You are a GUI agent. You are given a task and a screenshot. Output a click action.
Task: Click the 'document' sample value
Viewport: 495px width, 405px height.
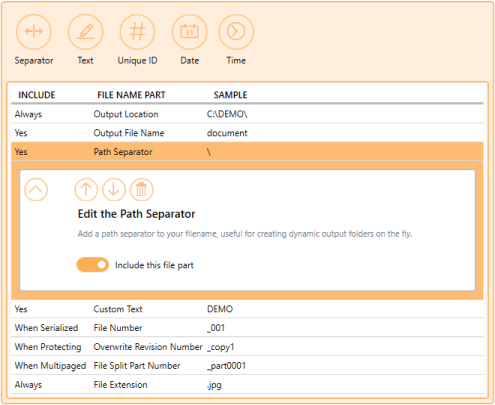click(x=227, y=133)
